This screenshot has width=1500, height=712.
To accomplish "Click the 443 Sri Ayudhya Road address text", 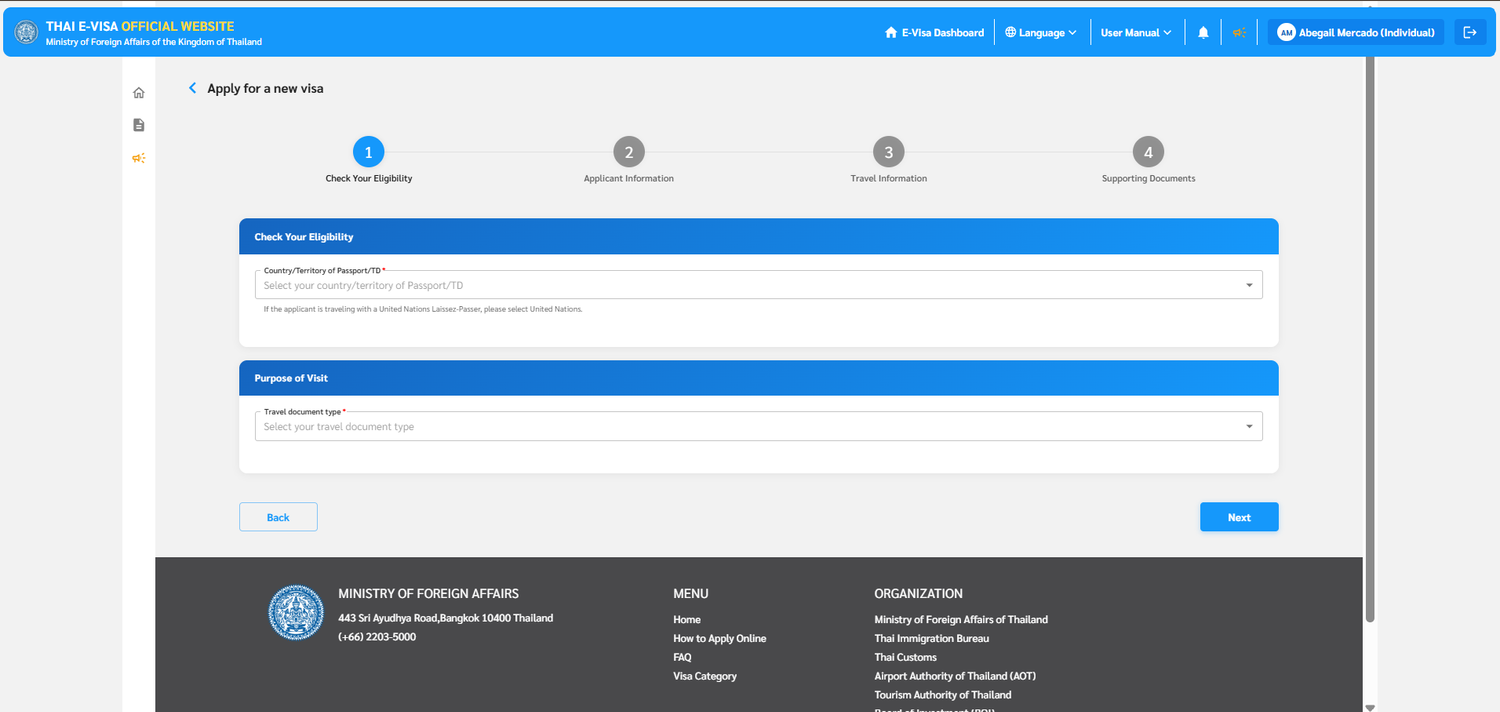I will point(446,618).
